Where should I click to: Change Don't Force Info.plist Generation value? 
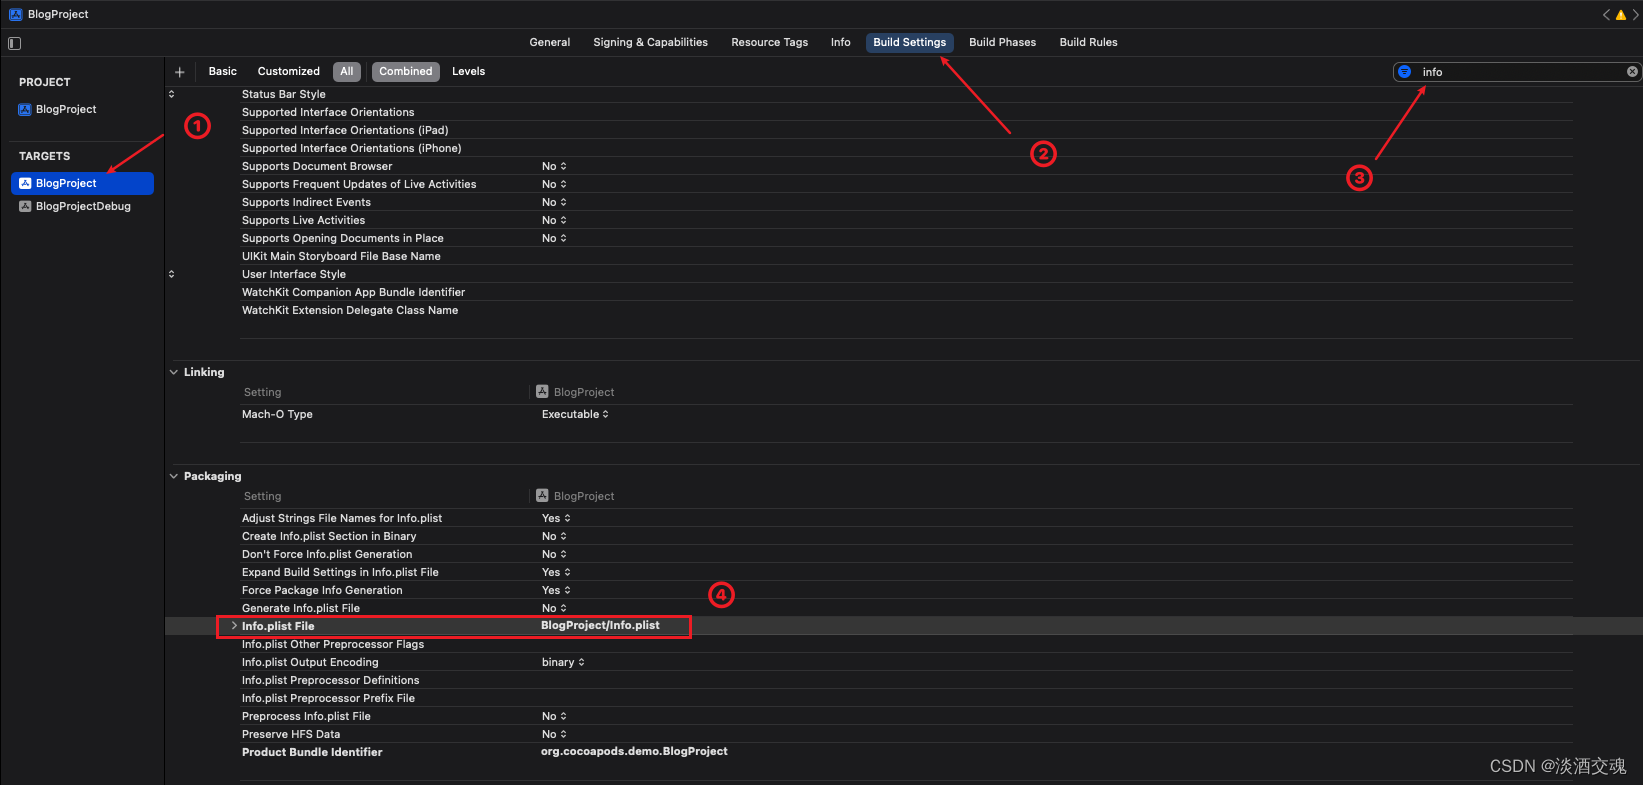click(x=554, y=554)
